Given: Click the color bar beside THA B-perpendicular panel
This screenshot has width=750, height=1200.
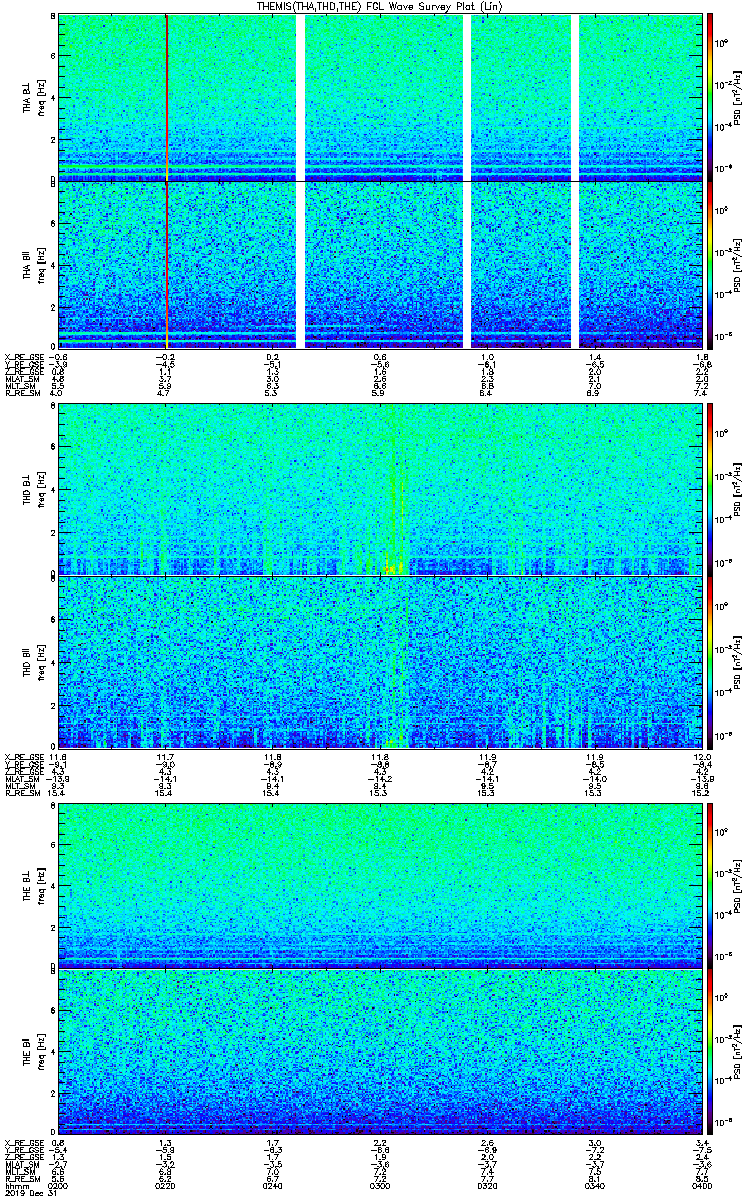Looking at the screenshot, I should pos(710,97).
